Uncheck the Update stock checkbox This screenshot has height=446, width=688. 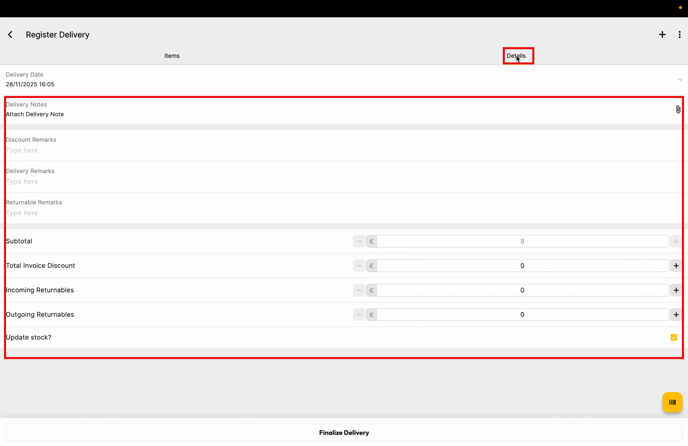click(674, 338)
